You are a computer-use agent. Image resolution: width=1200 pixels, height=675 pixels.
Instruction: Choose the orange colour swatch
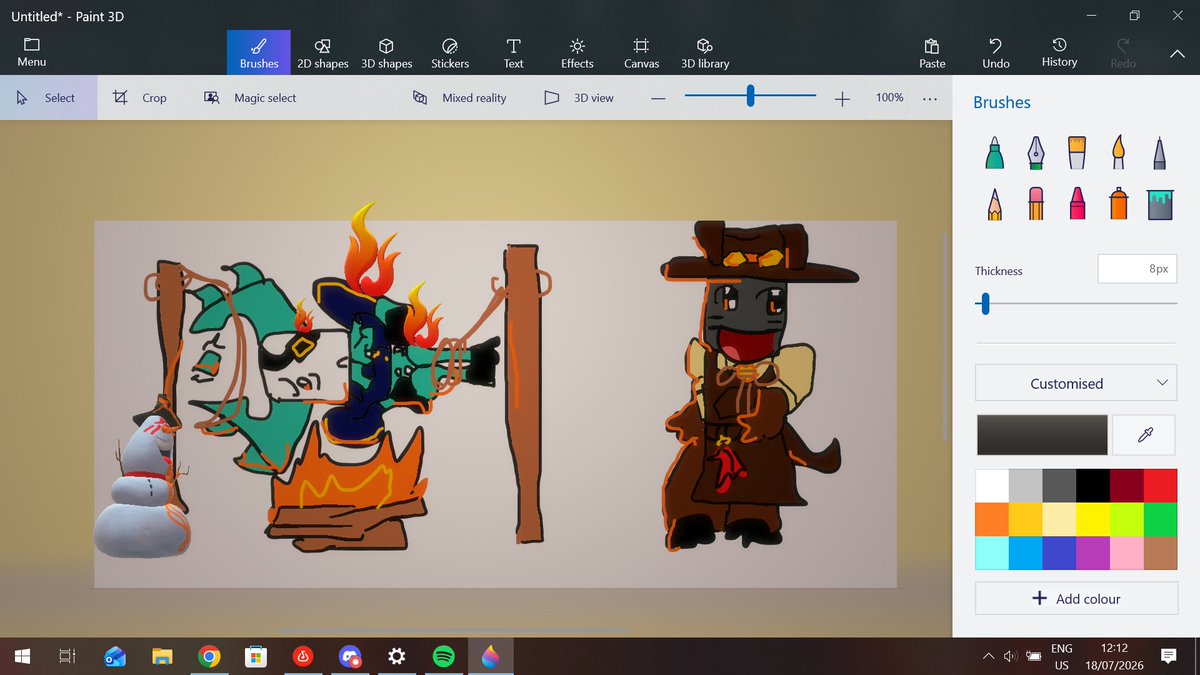click(992, 520)
